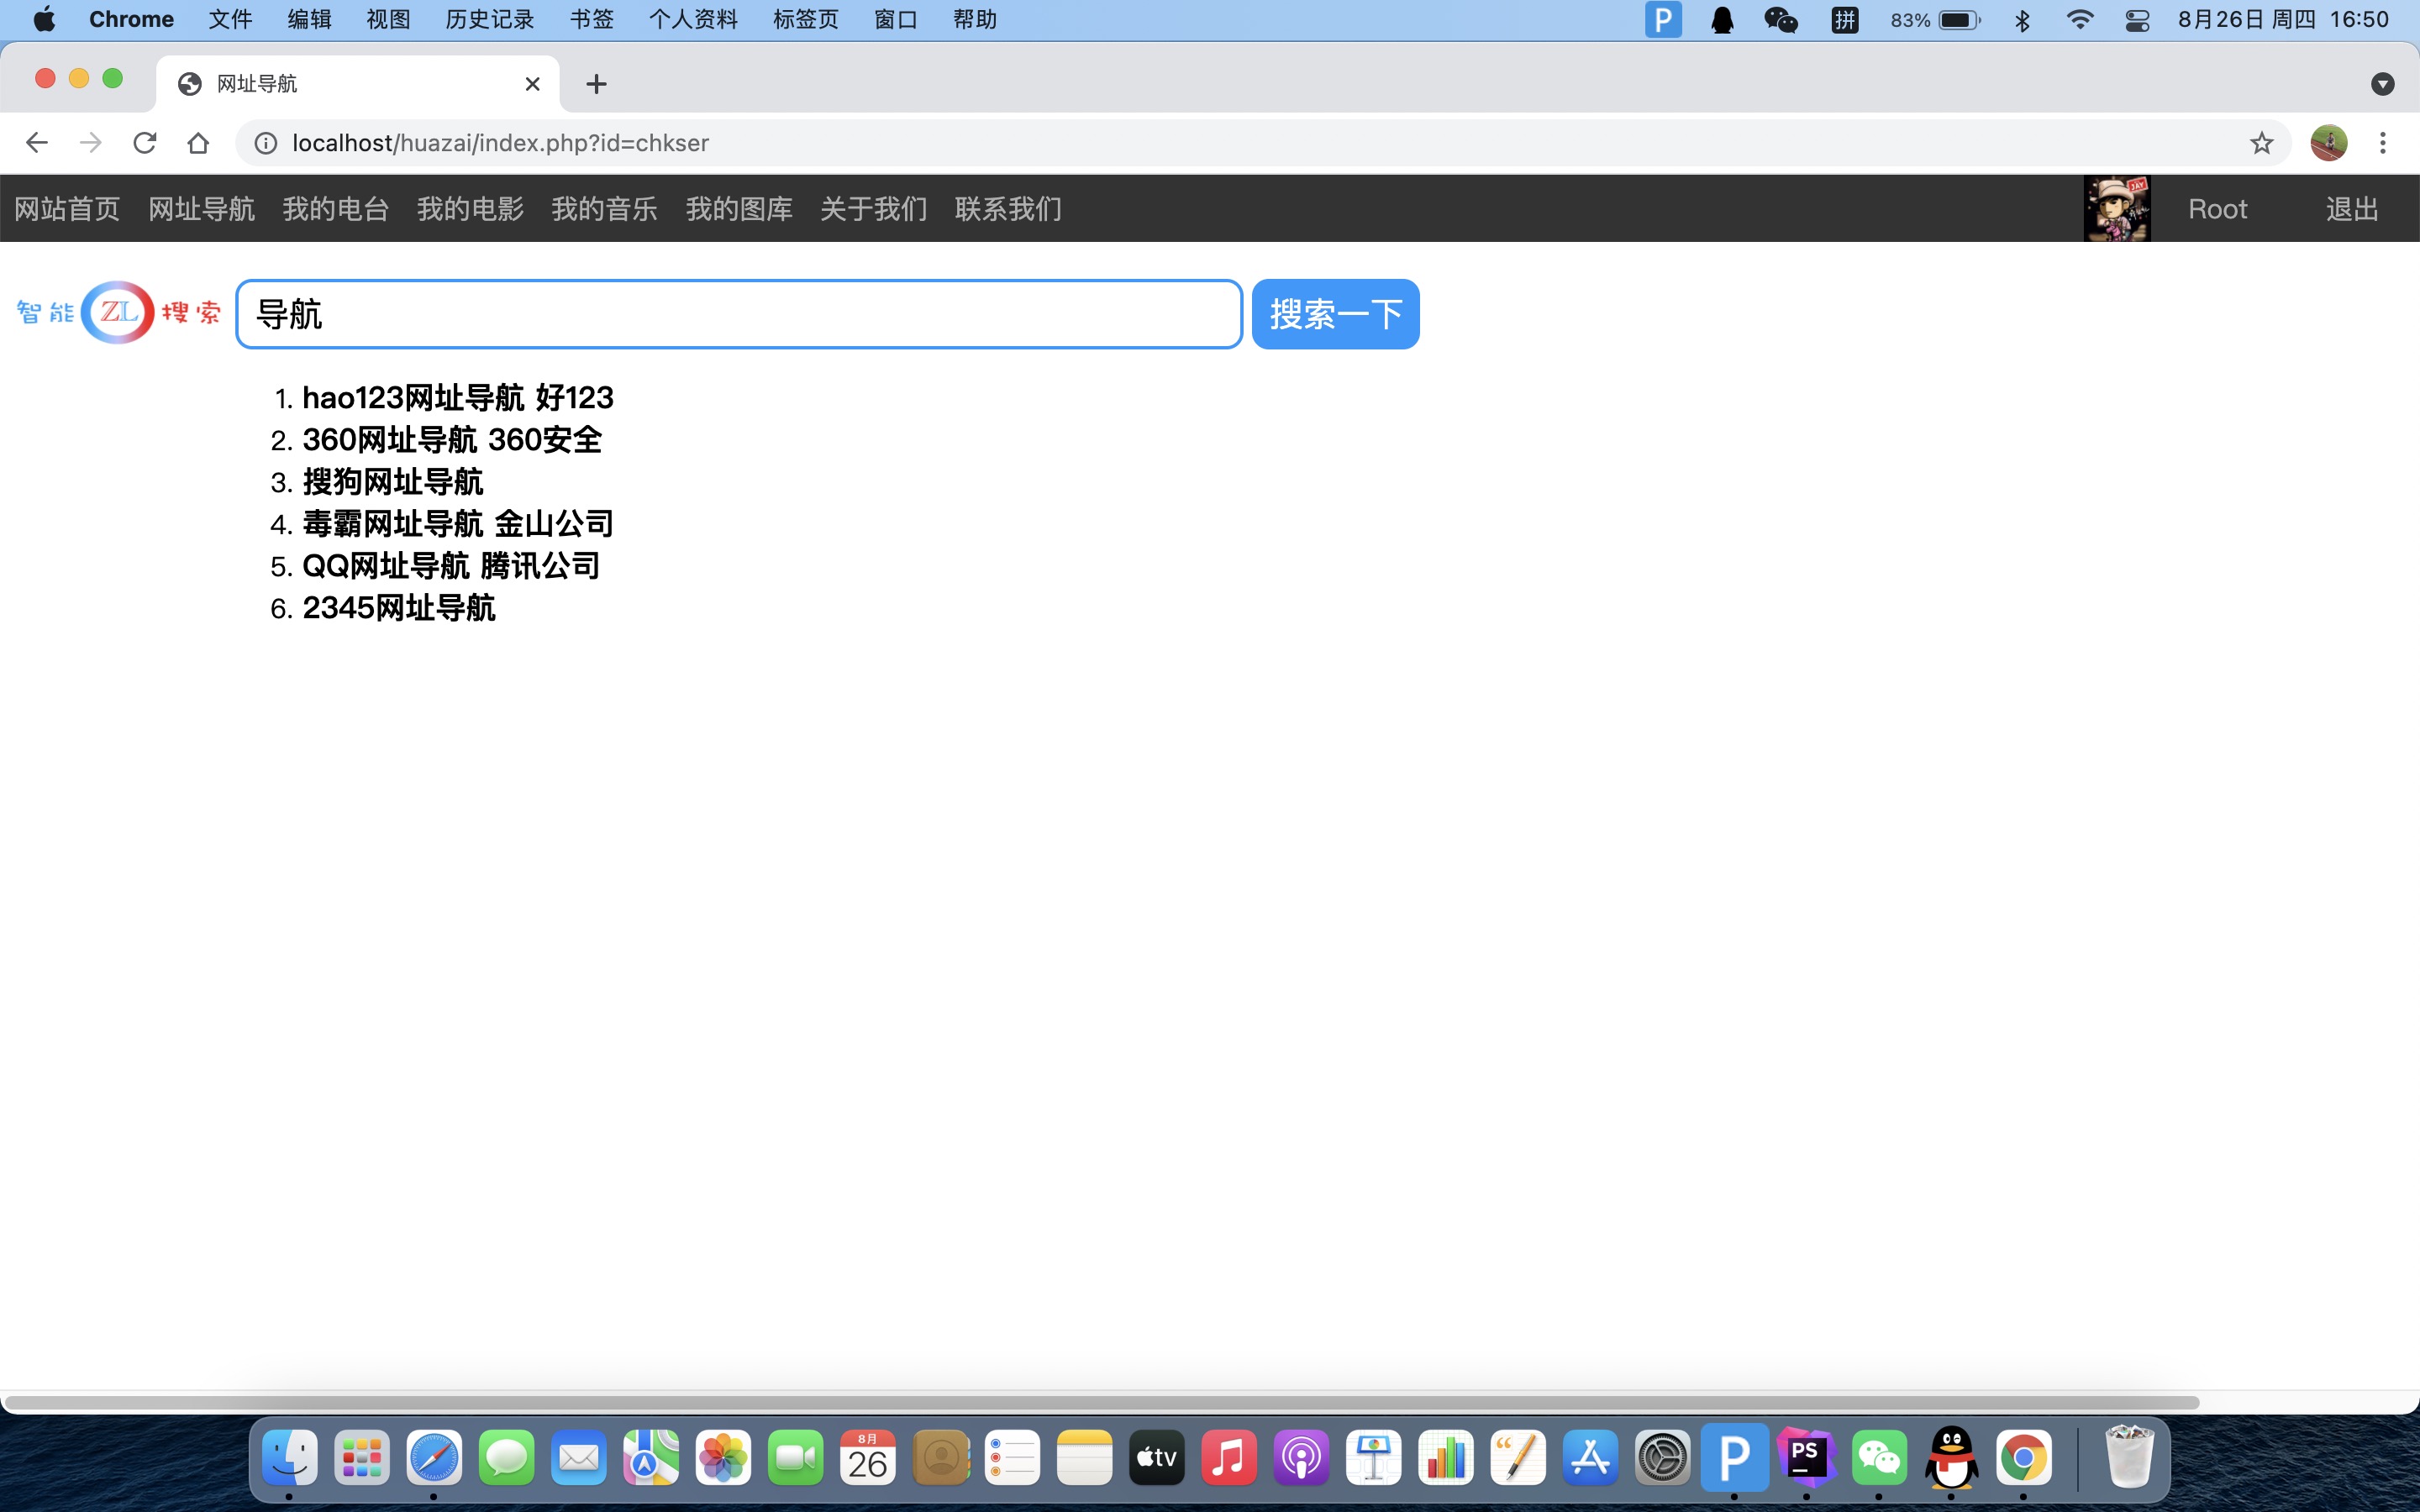Click the 搜索一下 search button
Screen dimensions: 2420x1512
tap(1334, 313)
